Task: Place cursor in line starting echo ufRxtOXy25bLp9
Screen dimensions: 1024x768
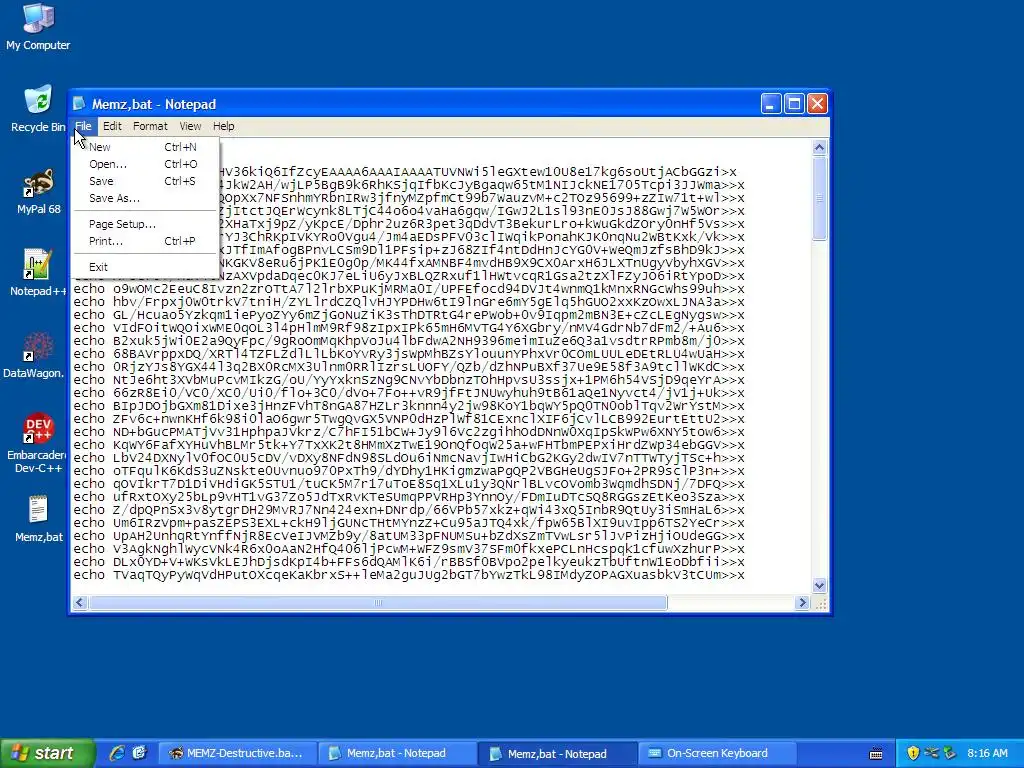Action: pyautogui.click(x=408, y=497)
